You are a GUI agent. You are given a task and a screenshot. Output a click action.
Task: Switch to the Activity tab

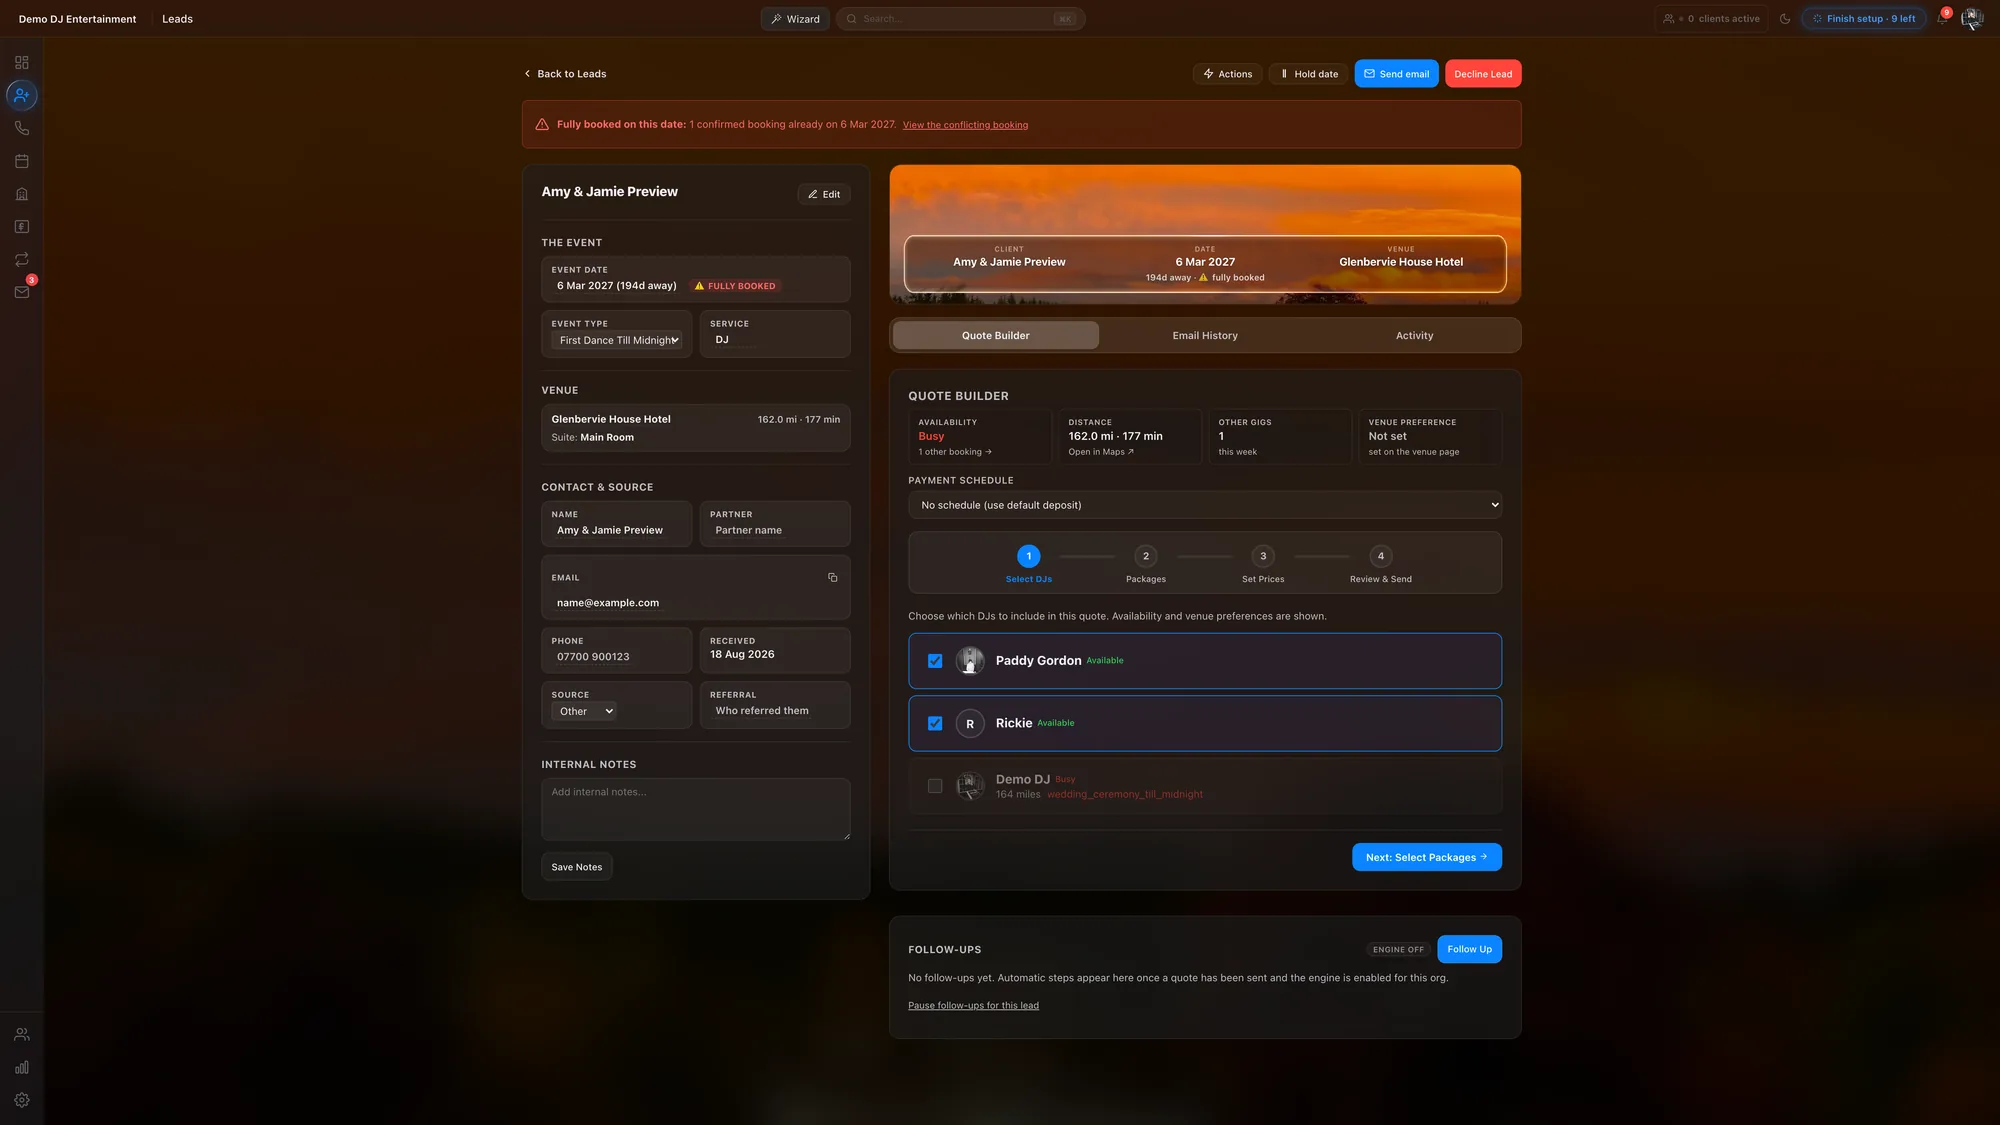[x=1414, y=336]
